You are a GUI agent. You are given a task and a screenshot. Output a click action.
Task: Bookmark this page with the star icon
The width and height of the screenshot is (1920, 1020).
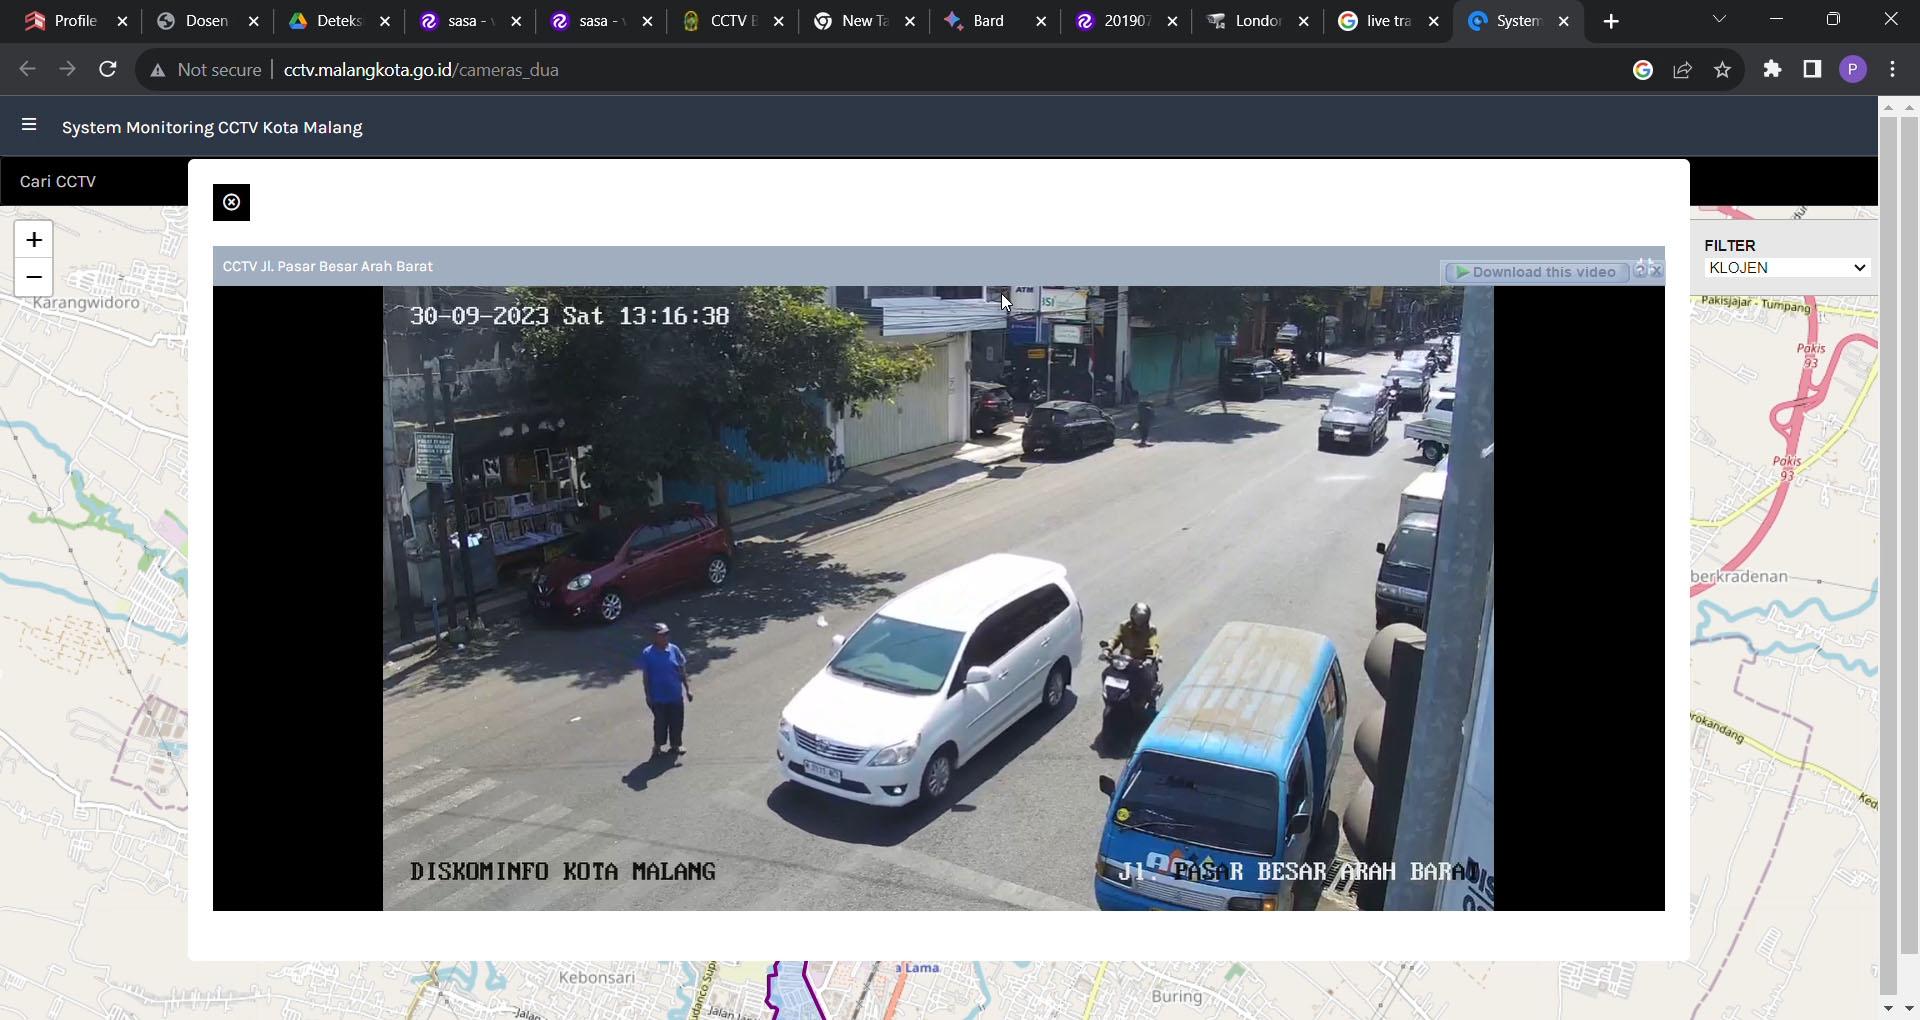coord(1722,69)
